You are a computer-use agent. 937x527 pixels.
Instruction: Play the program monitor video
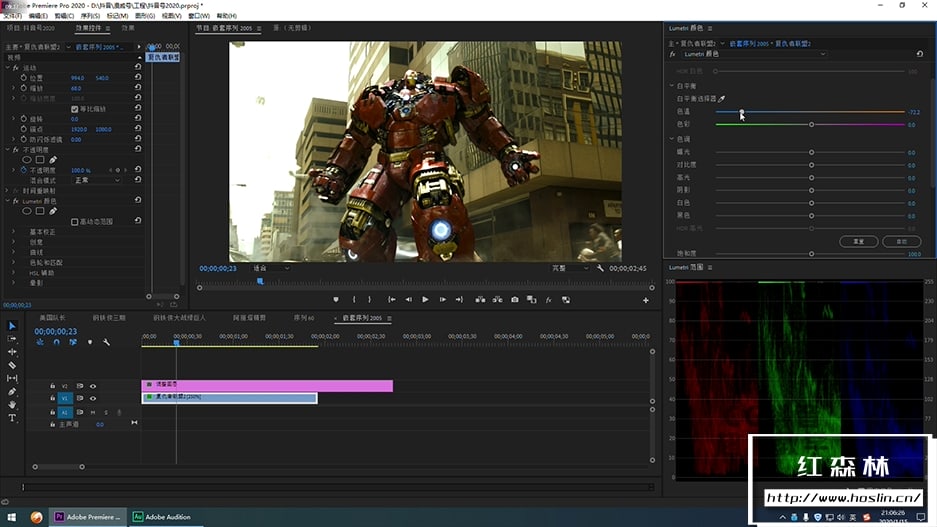pyautogui.click(x=425, y=300)
